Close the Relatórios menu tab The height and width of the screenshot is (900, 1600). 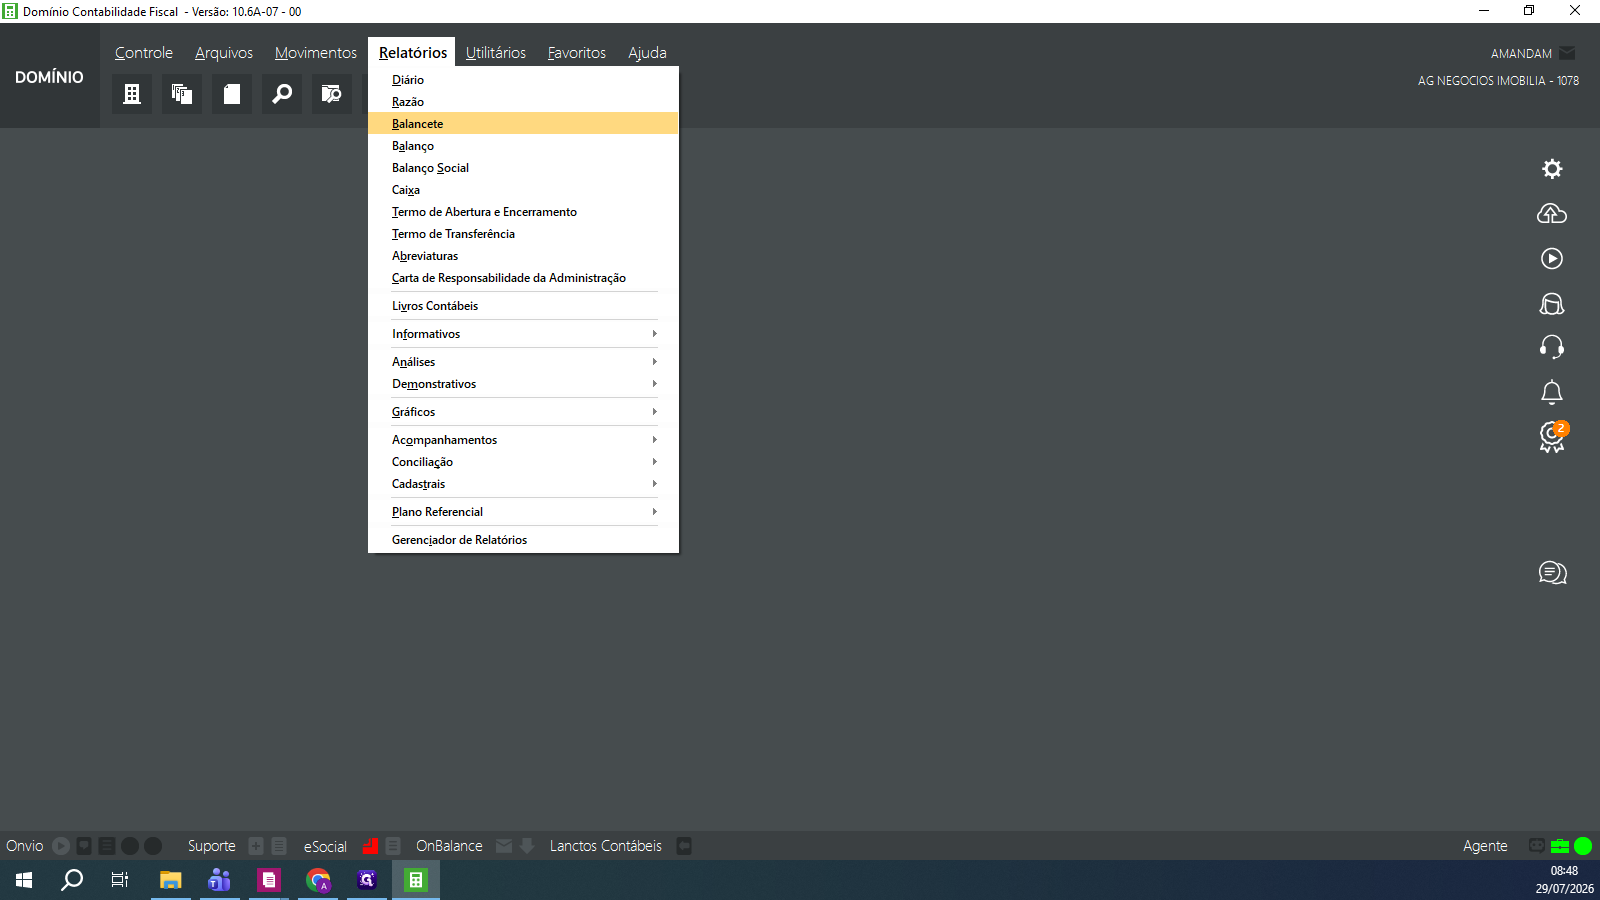click(412, 53)
